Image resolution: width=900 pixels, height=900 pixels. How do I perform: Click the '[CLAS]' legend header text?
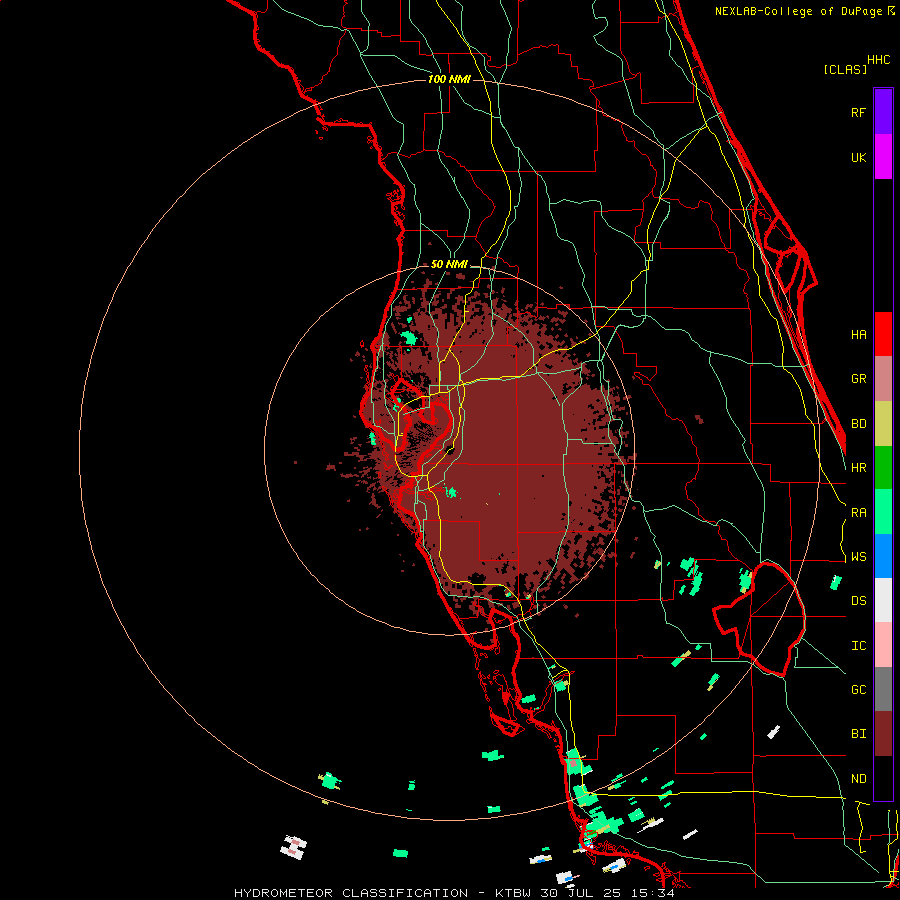click(845, 69)
